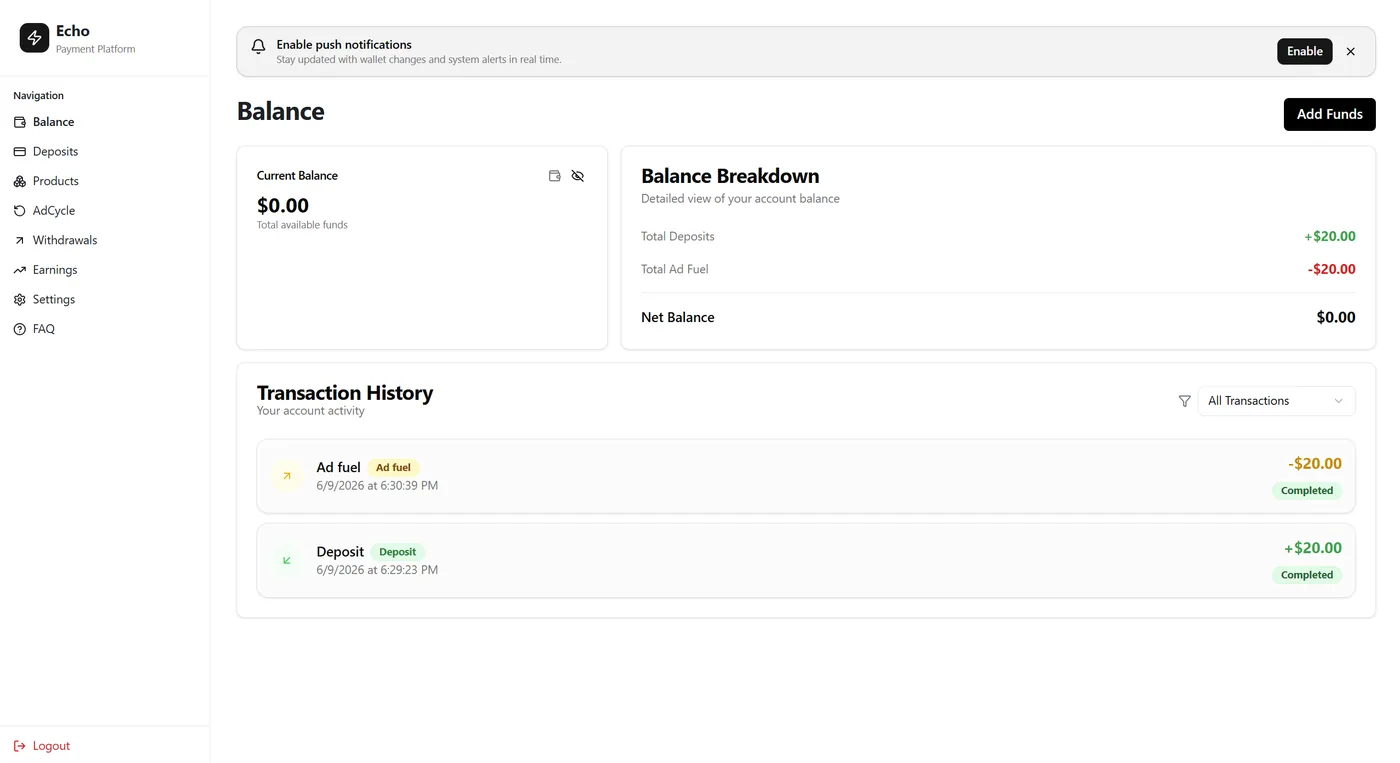Click the Settings gear icon in sidebar

tap(19, 300)
